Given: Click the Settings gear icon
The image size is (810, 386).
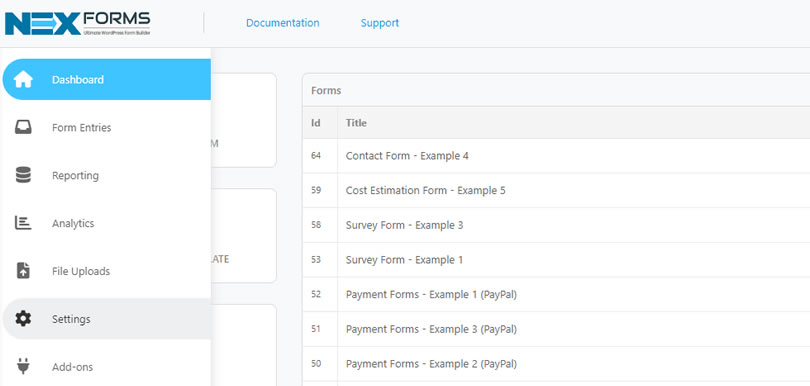Looking at the screenshot, I should [x=23, y=319].
